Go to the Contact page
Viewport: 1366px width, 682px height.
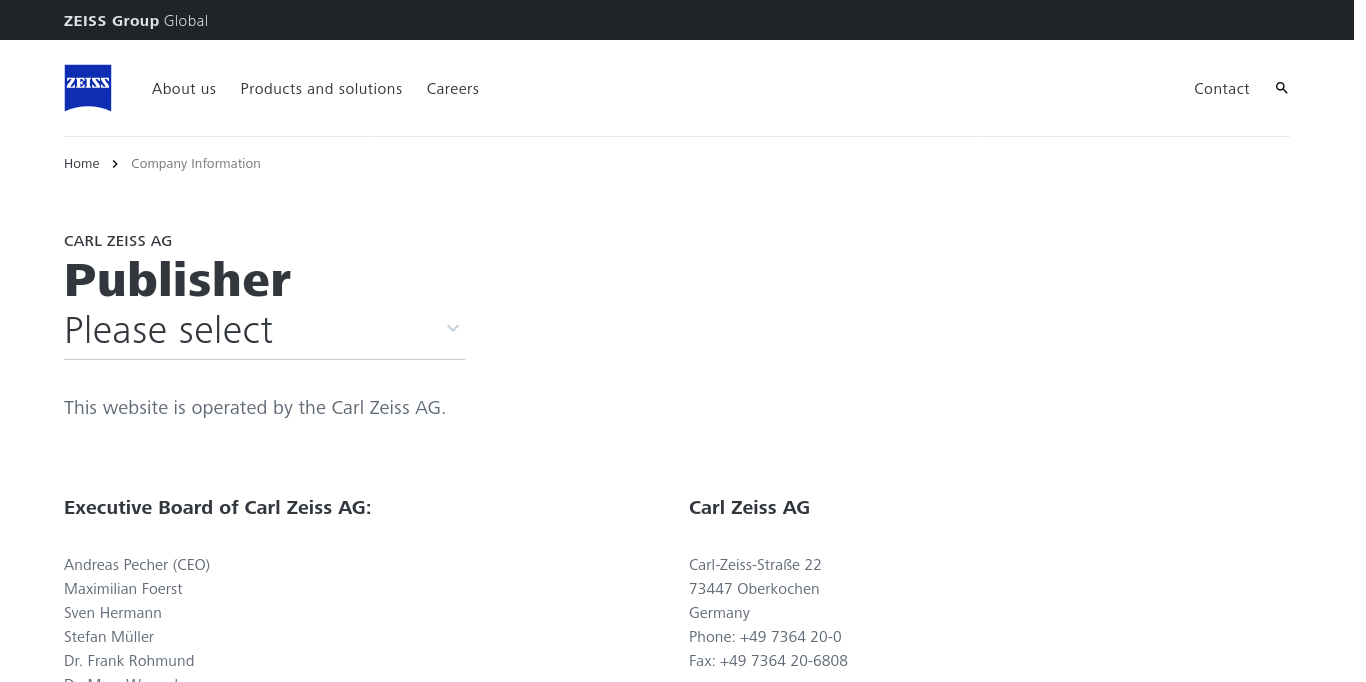tap(1221, 89)
